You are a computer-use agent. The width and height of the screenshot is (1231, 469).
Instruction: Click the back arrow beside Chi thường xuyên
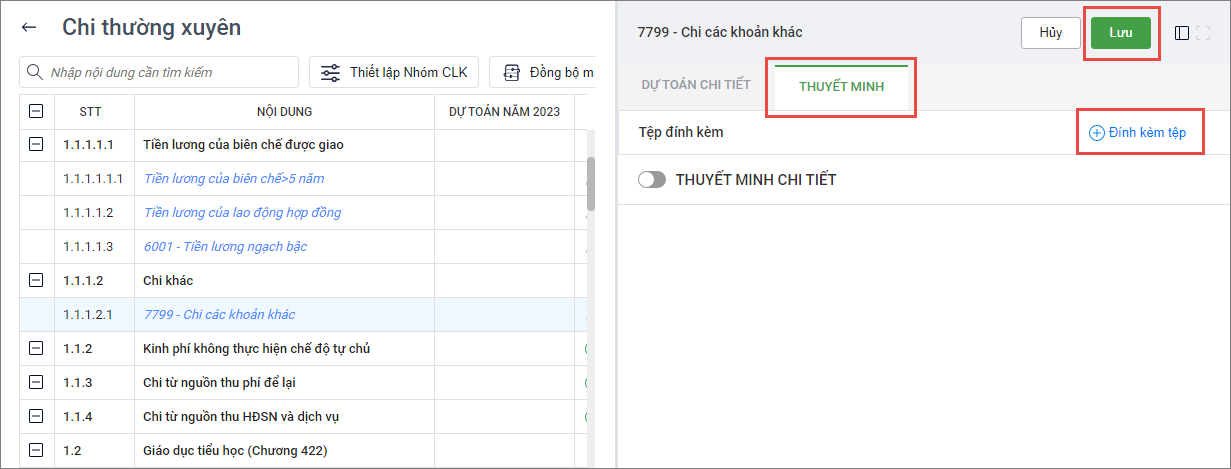[x=29, y=28]
